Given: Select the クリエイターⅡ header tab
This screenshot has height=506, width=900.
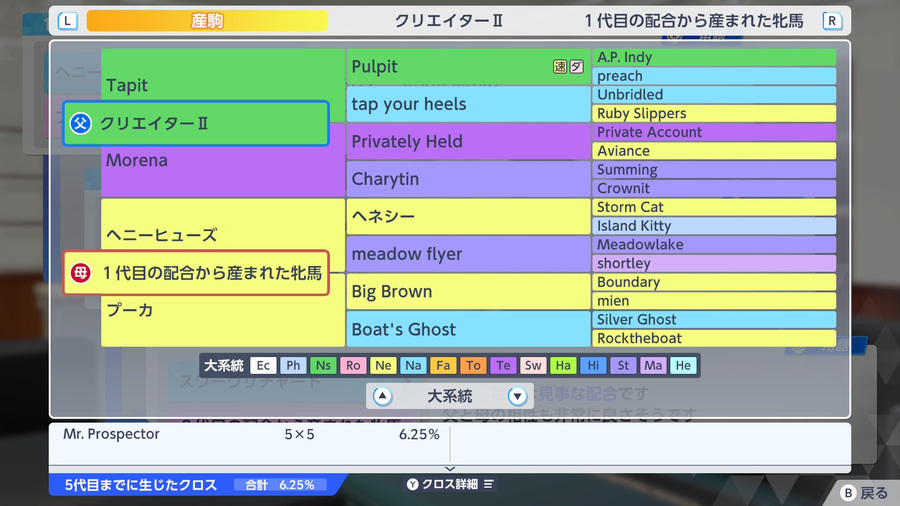Looking at the screenshot, I should coord(449,21).
